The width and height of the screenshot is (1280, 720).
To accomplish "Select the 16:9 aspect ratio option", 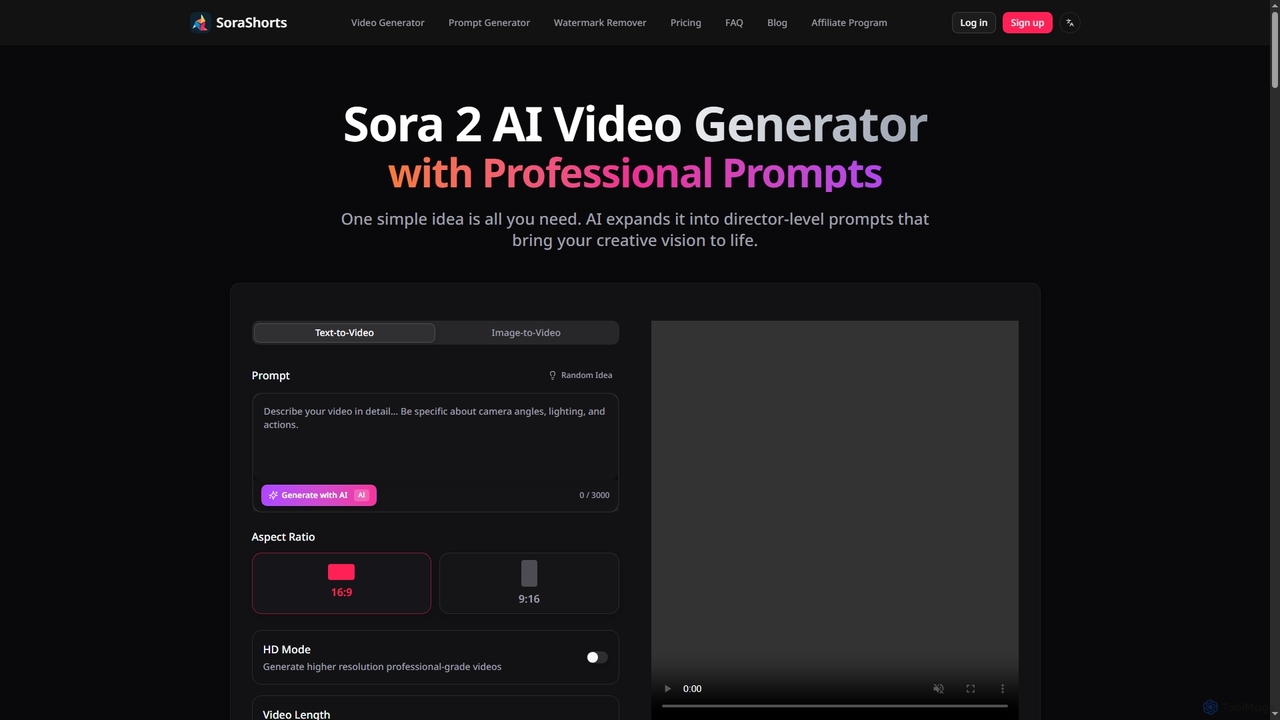I will (341, 583).
